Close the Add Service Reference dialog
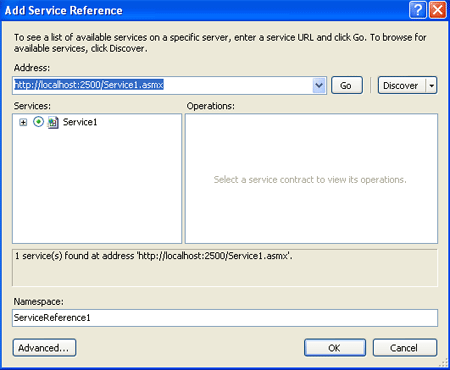Screen dimensions: 450x370 coord(438,10)
